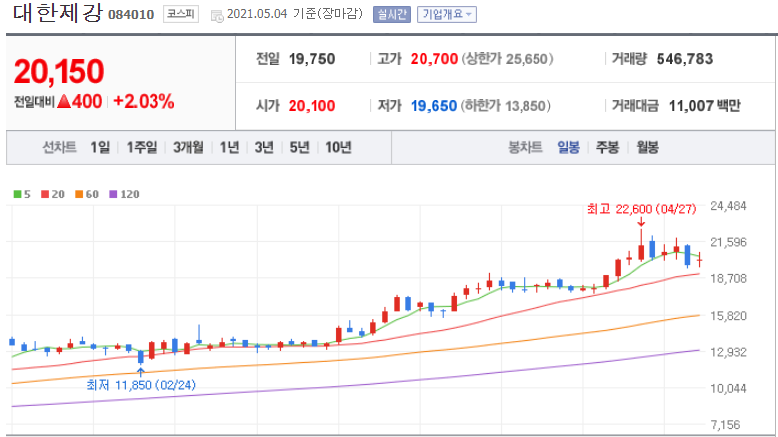778x437 pixels.
Task: Select the 일봉 candle chart
Action: (x=569, y=147)
